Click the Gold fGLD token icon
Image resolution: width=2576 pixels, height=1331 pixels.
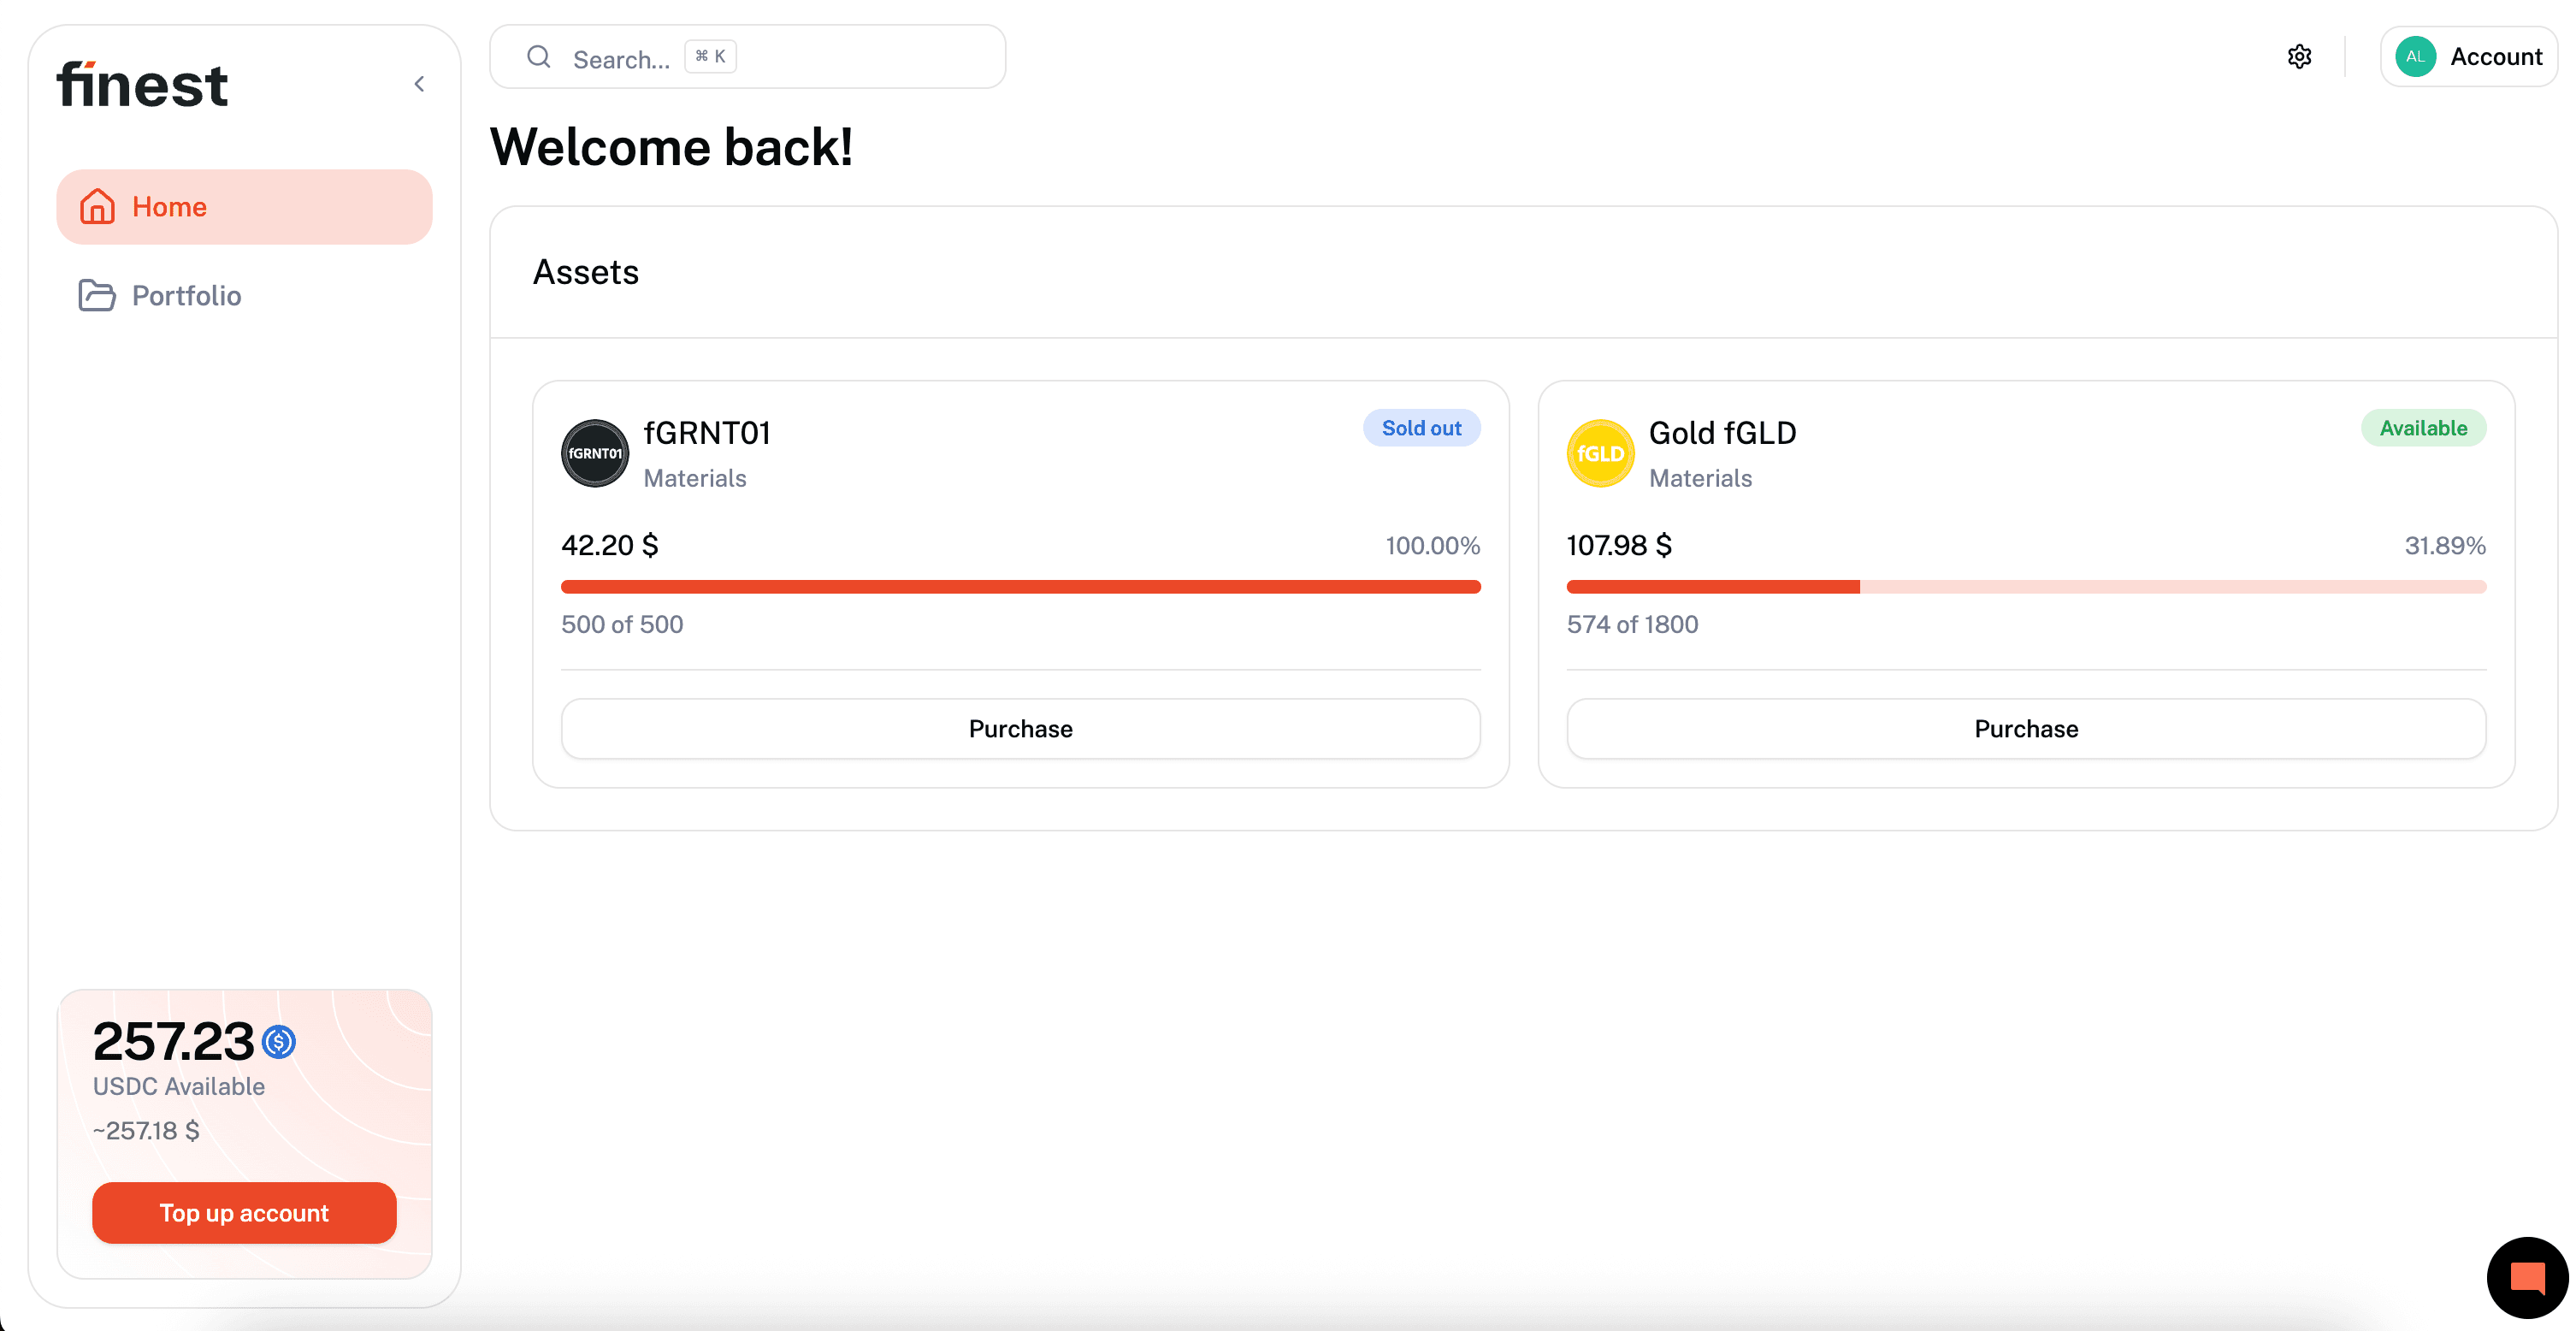1600,453
